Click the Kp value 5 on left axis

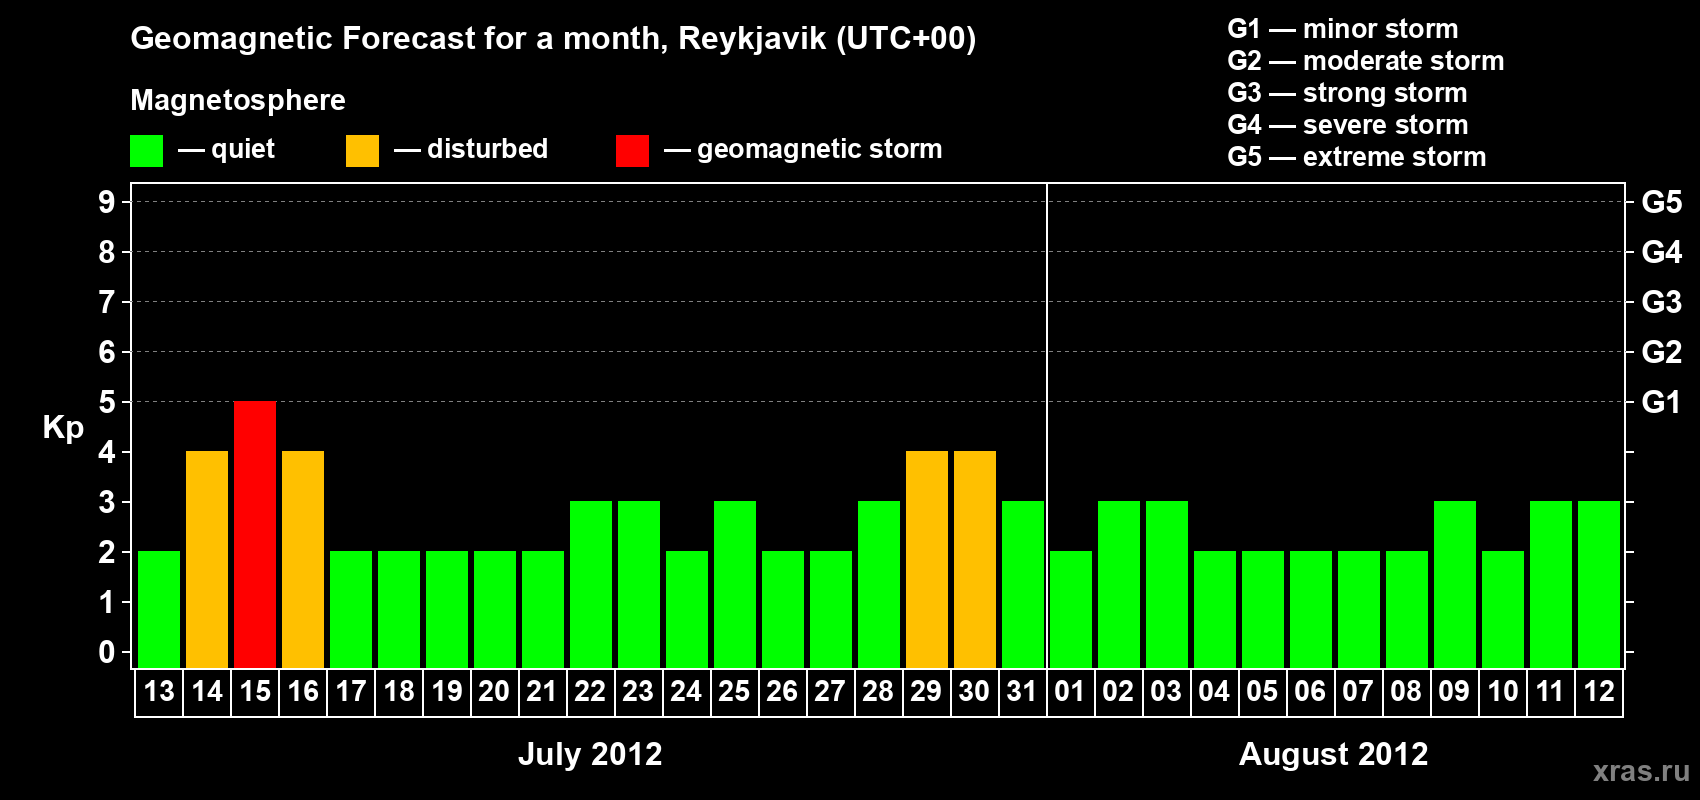107,402
